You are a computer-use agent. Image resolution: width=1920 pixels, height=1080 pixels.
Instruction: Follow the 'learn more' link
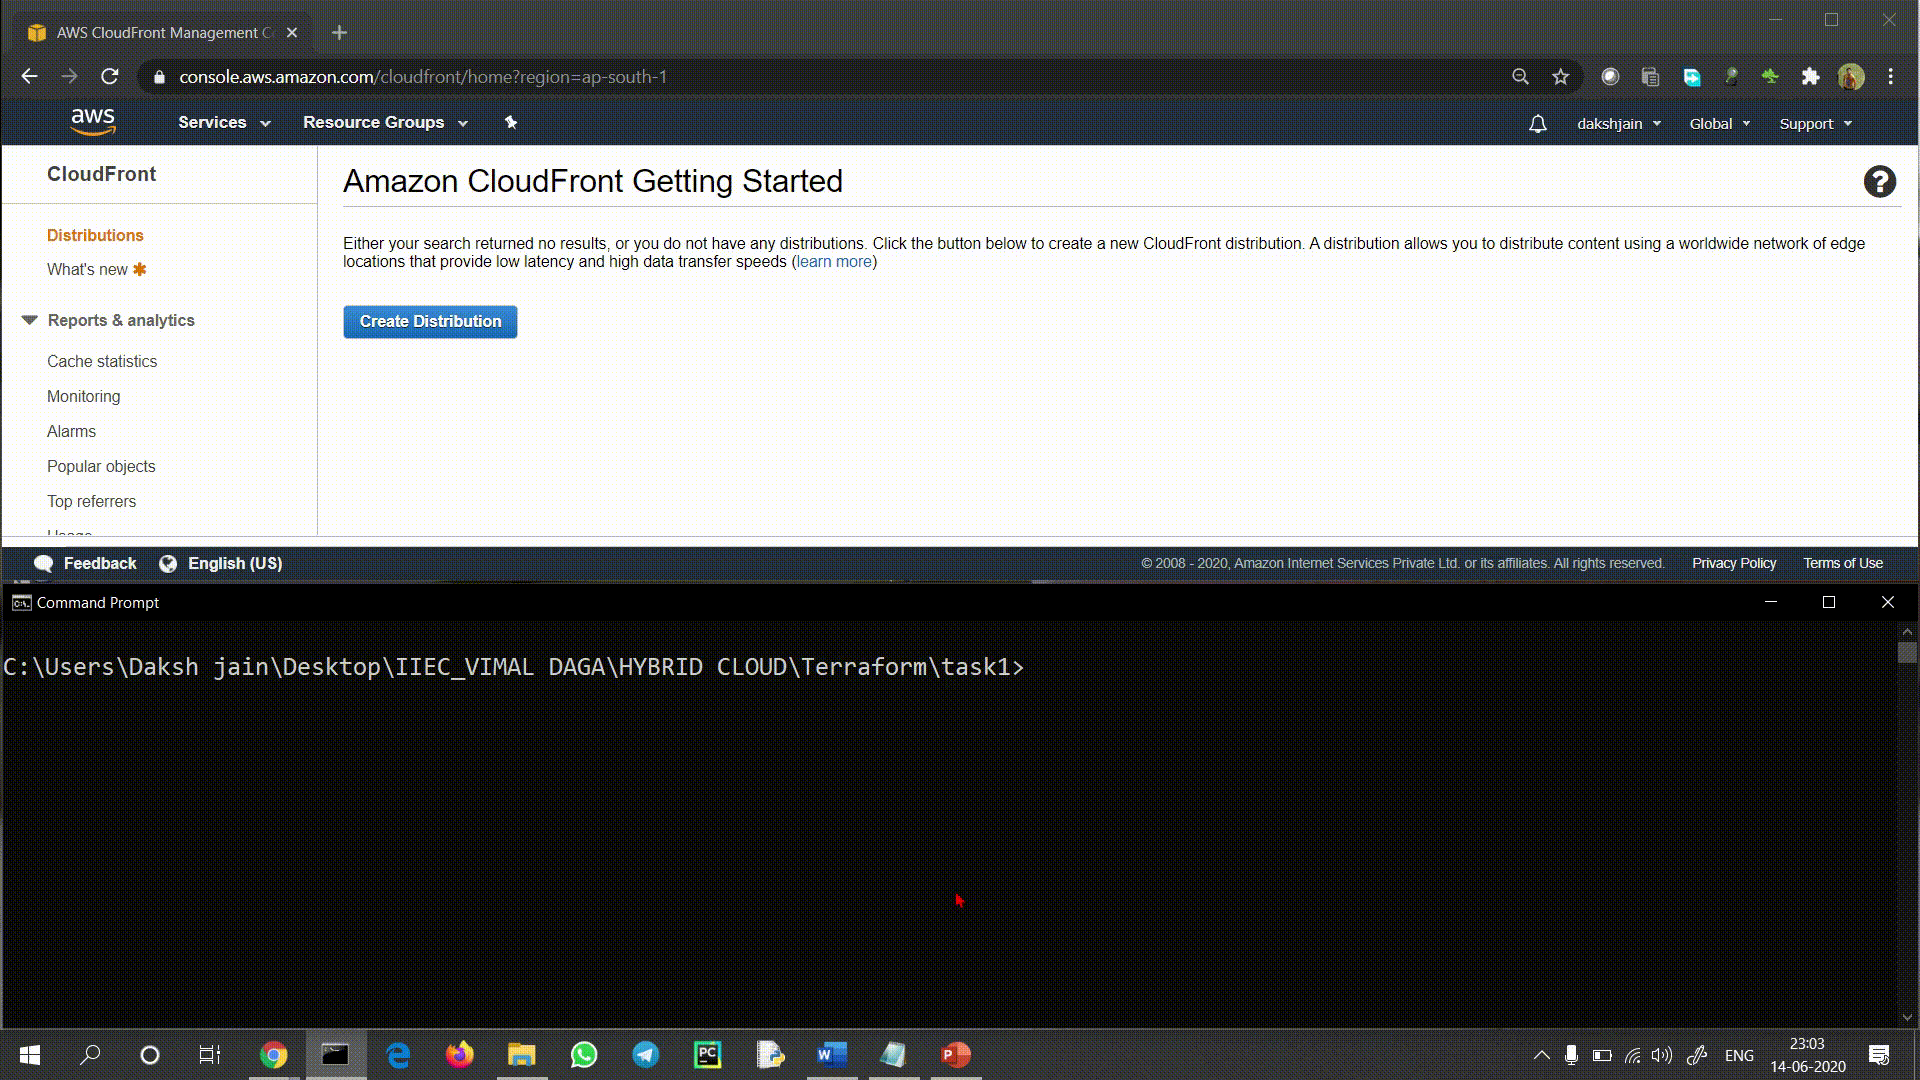coord(834,262)
